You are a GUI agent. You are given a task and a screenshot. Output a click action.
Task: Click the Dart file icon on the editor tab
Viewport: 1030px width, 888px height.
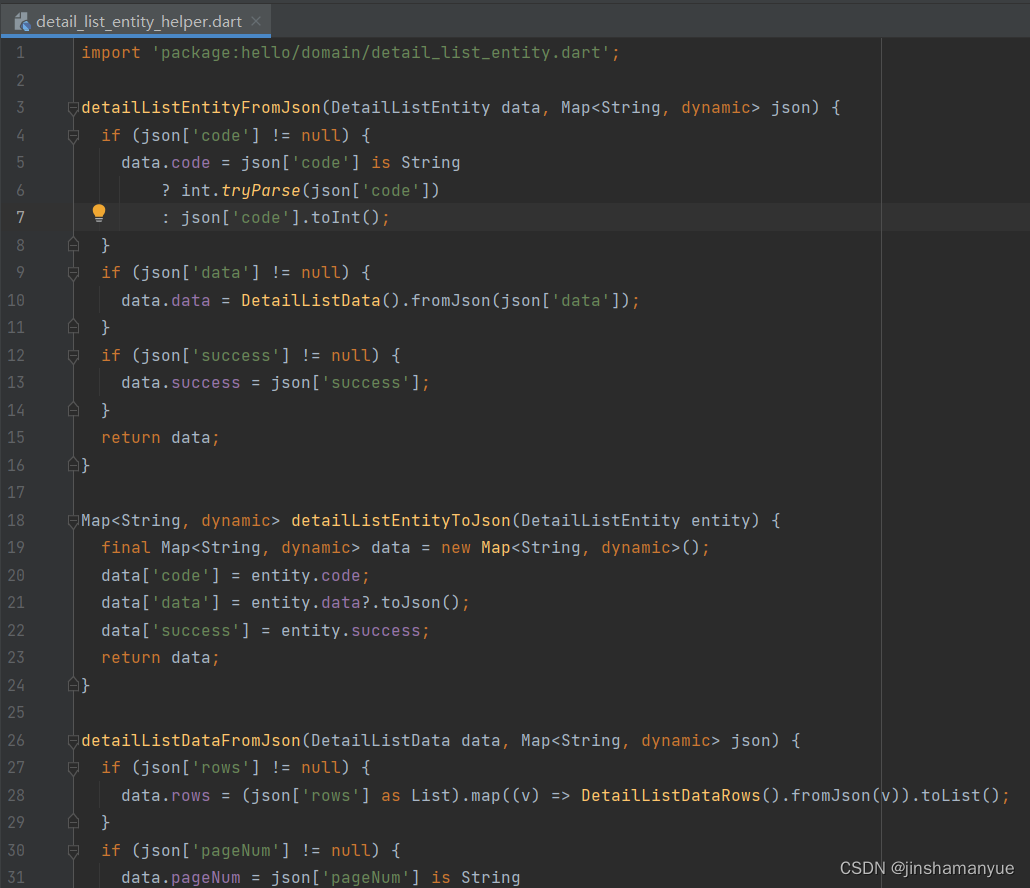(20, 20)
